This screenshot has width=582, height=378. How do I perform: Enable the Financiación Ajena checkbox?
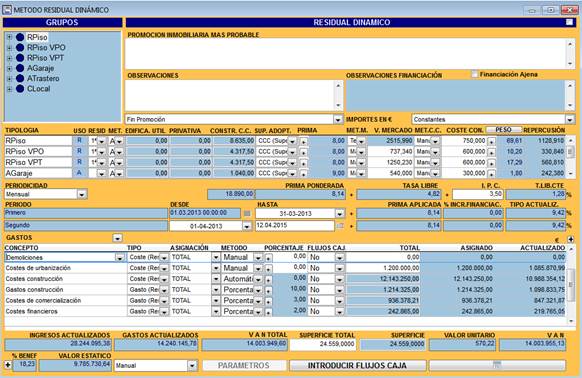coord(474,74)
